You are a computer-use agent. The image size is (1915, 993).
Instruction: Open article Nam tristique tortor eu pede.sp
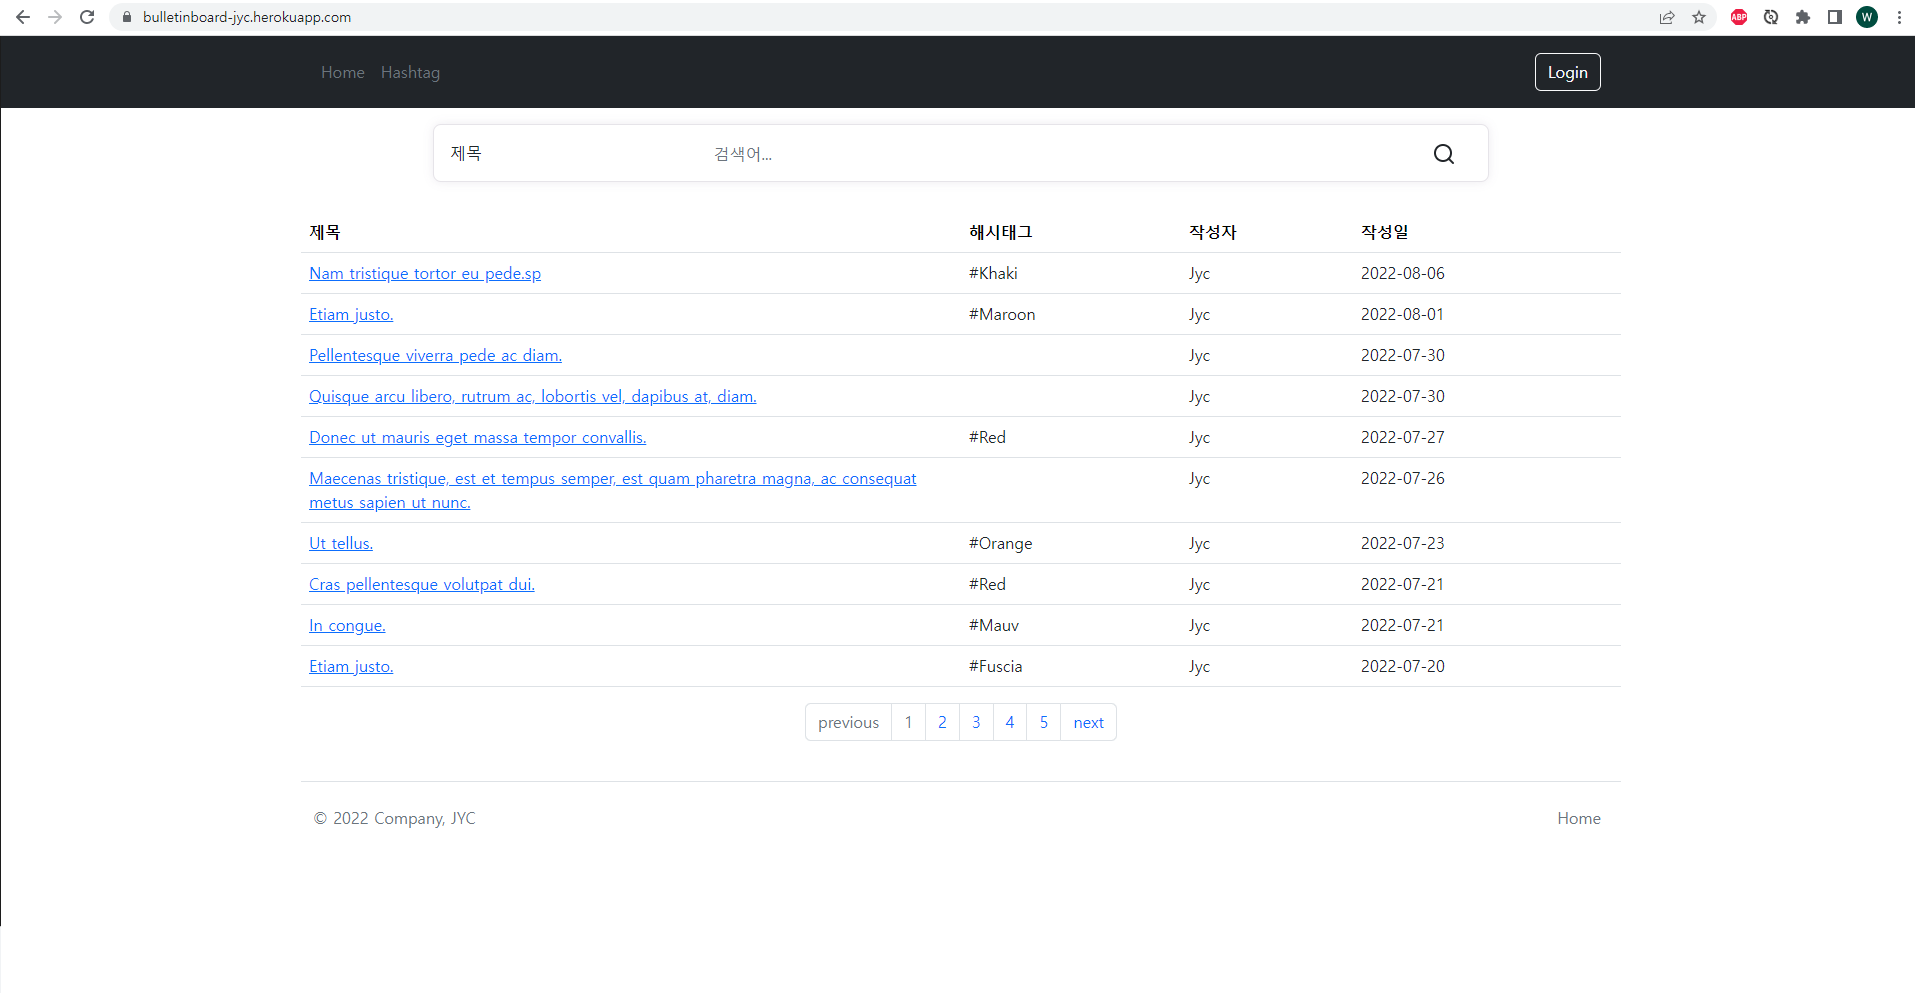point(425,273)
